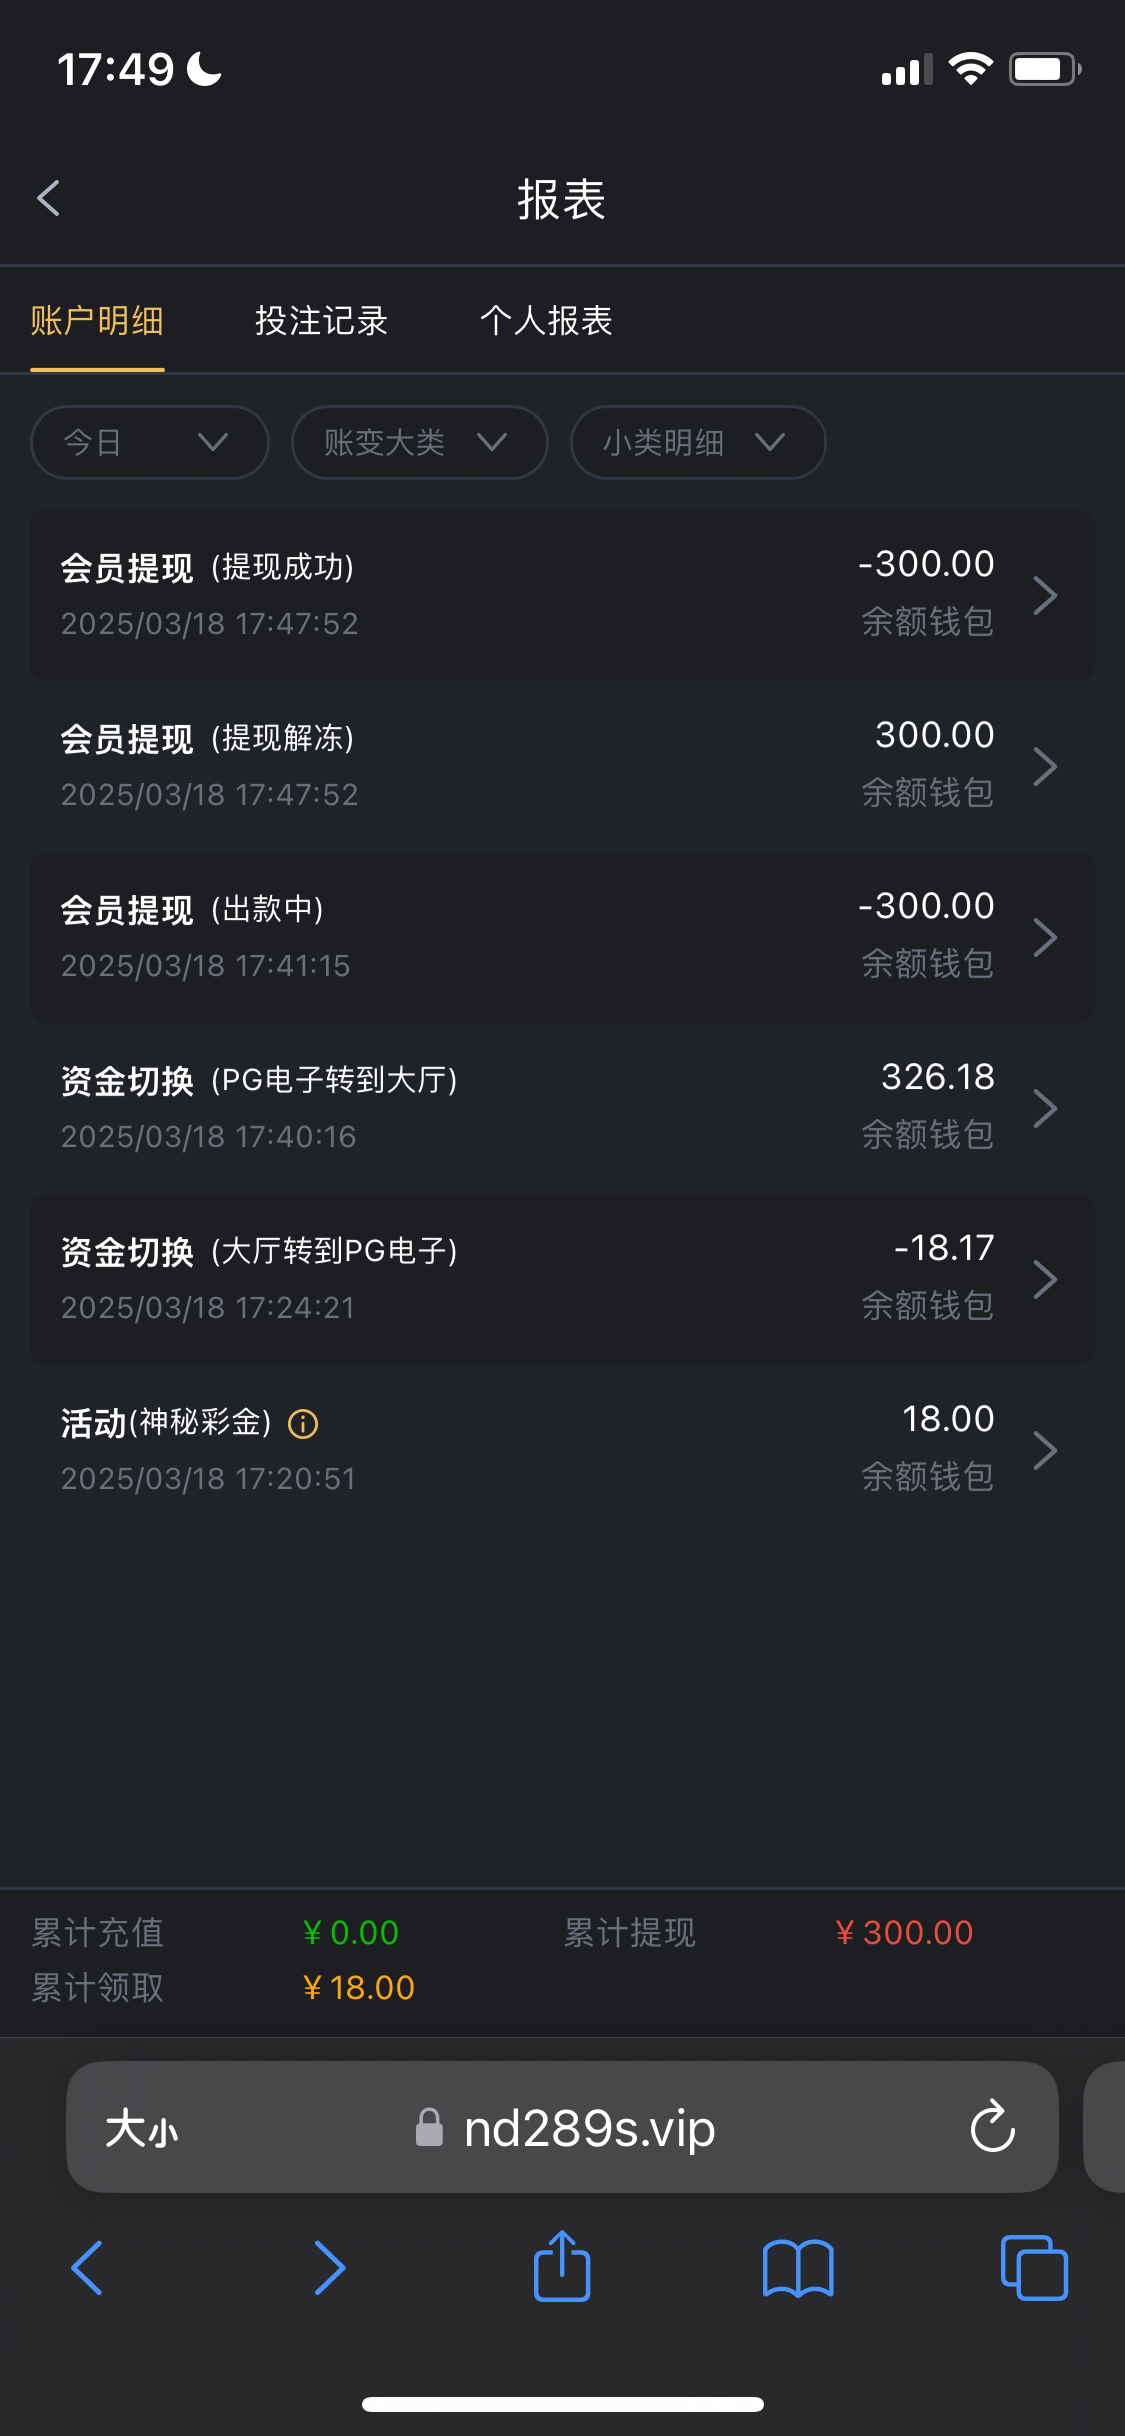Tap the back arrow in the 报表 header
The height and width of the screenshot is (2436, 1125).
click(x=49, y=198)
